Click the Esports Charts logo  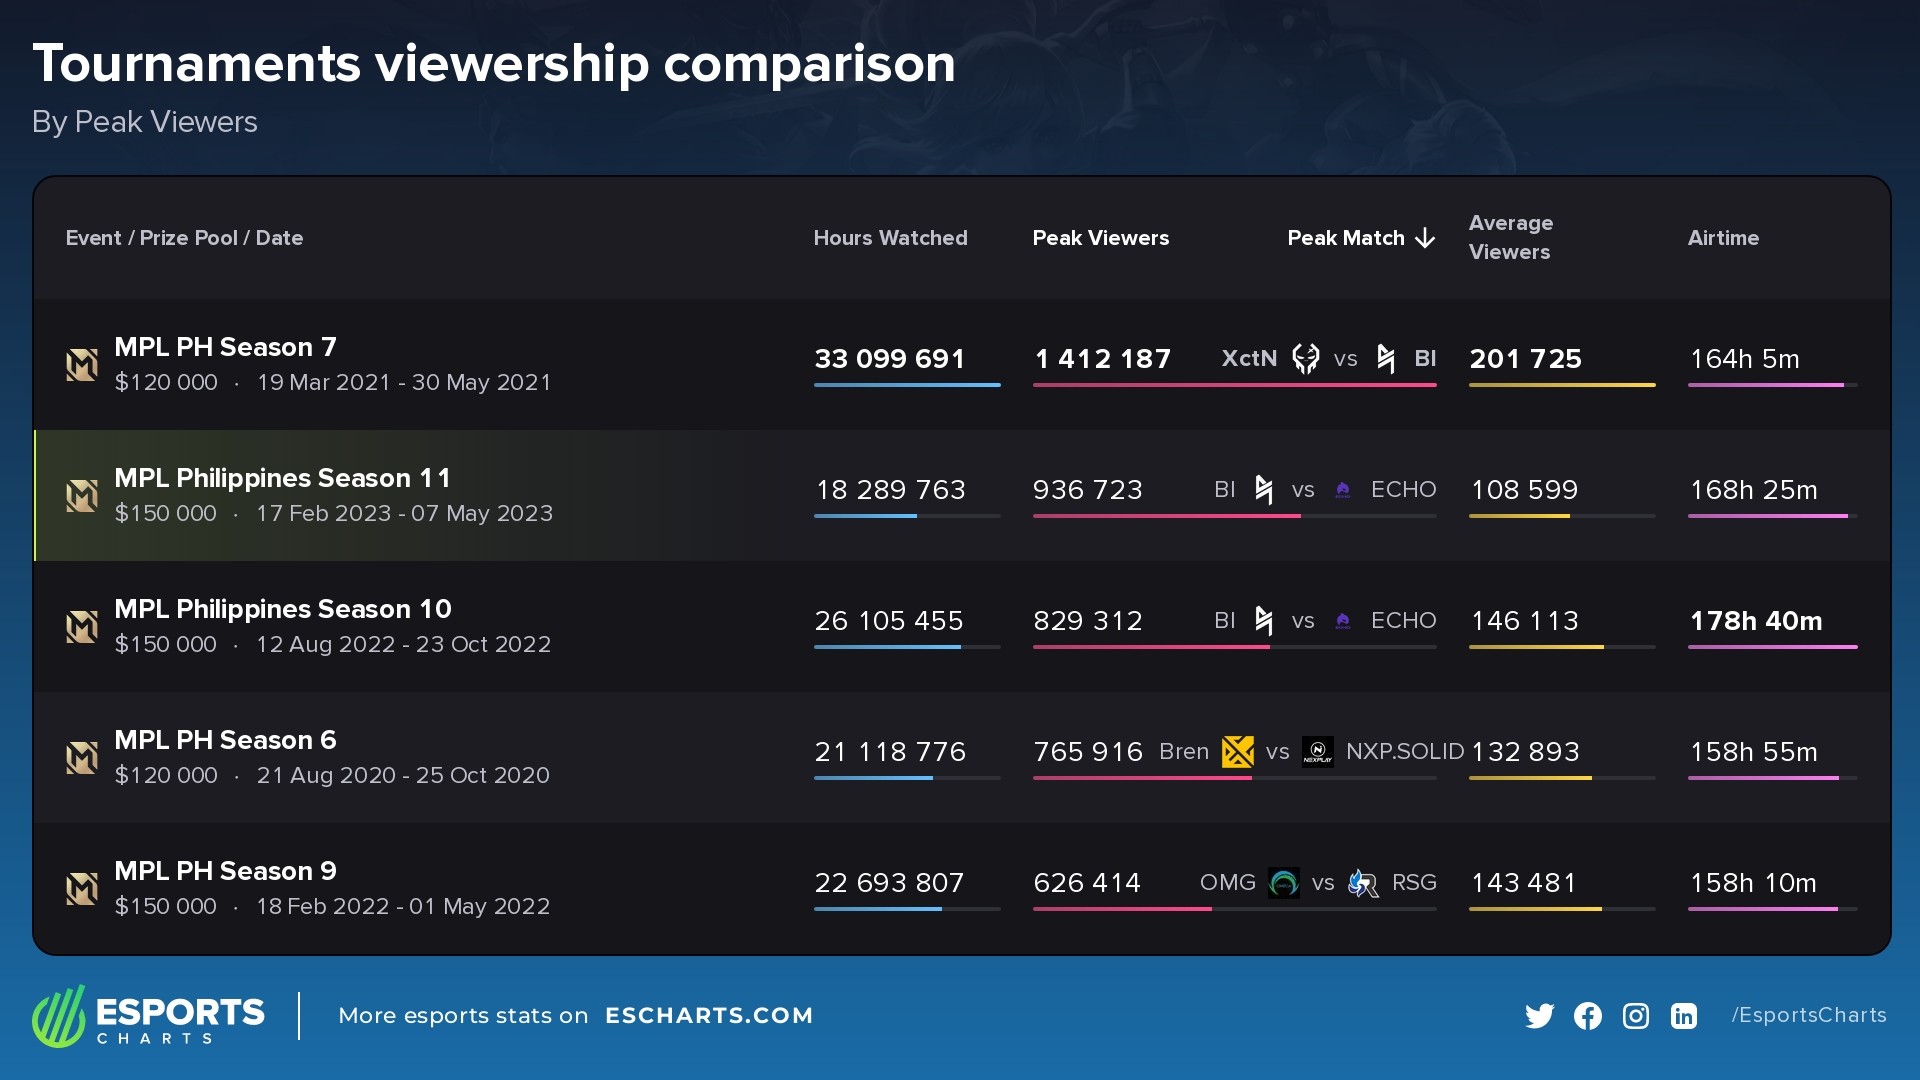point(148,1016)
